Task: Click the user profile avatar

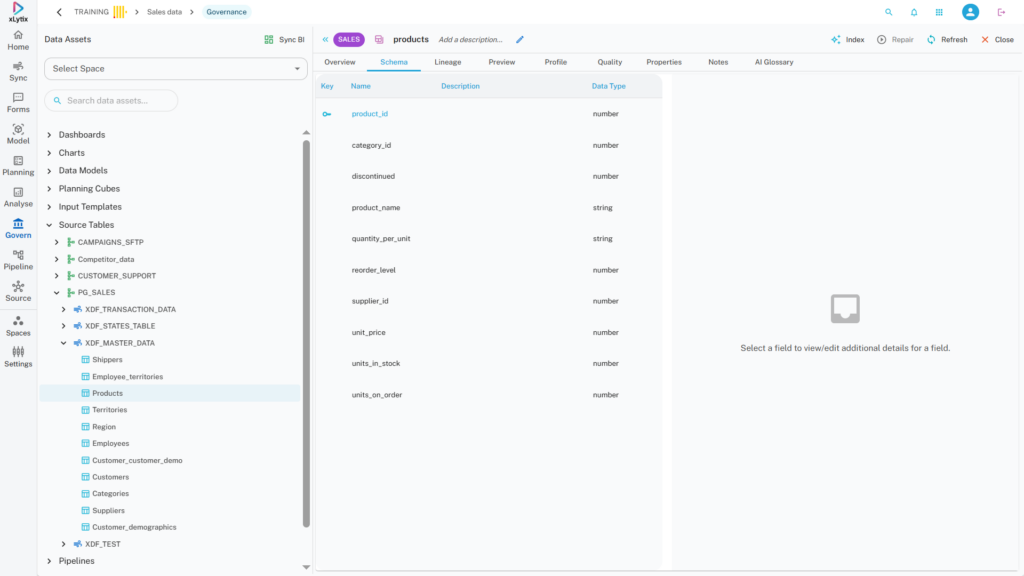Action: tap(970, 12)
